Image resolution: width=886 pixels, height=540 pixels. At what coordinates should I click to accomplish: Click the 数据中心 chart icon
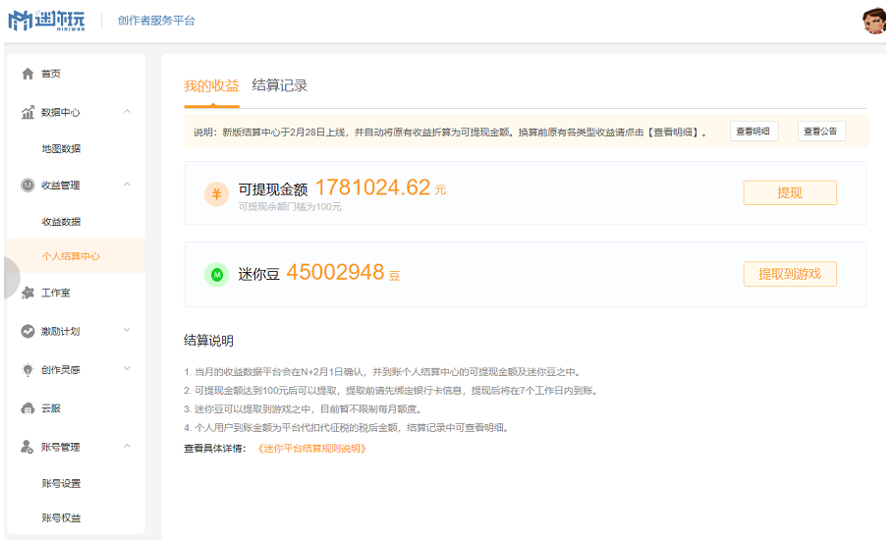point(28,113)
